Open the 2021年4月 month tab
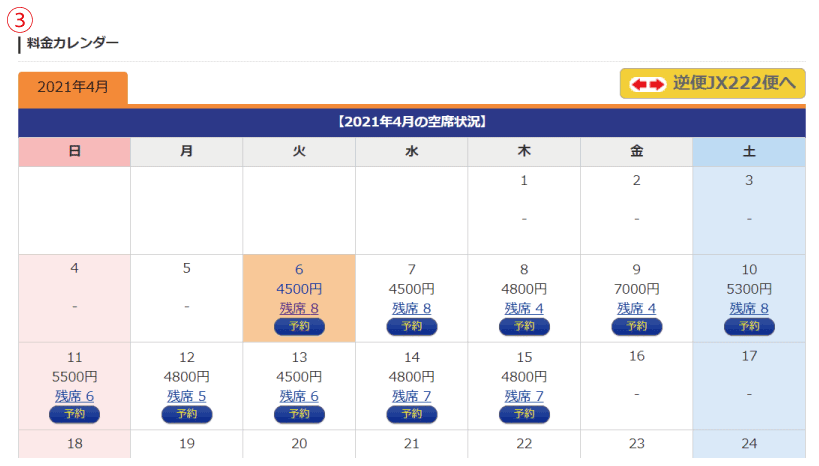Image resolution: width=819 pixels, height=466 pixels. (x=73, y=87)
